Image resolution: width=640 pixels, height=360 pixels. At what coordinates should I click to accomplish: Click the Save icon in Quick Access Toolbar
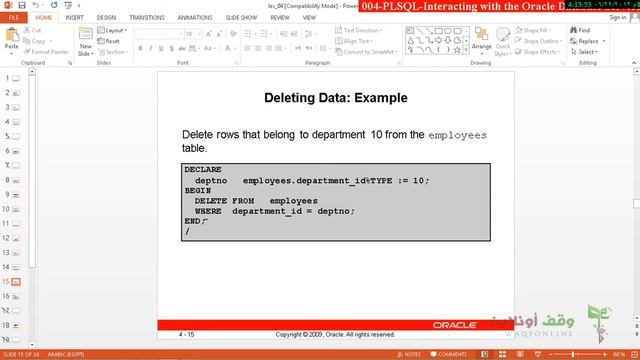pyautogui.click(x=22, y=5)
